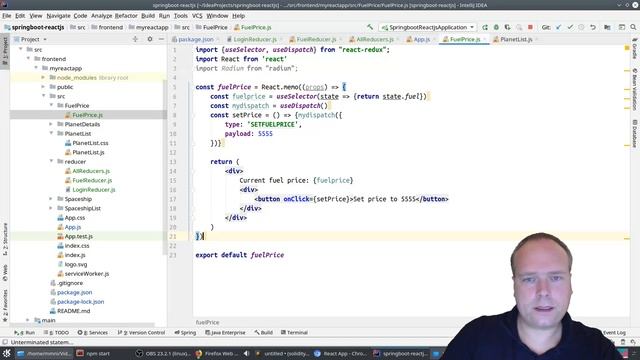
Task: Expand the public folder
Action: click(43, 87)
